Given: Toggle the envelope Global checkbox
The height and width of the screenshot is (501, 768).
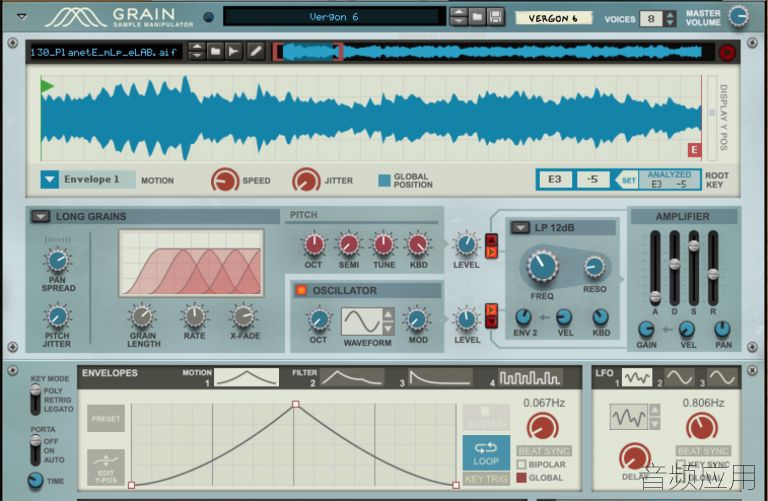Looking at the screenshot, I should point(521,477).
